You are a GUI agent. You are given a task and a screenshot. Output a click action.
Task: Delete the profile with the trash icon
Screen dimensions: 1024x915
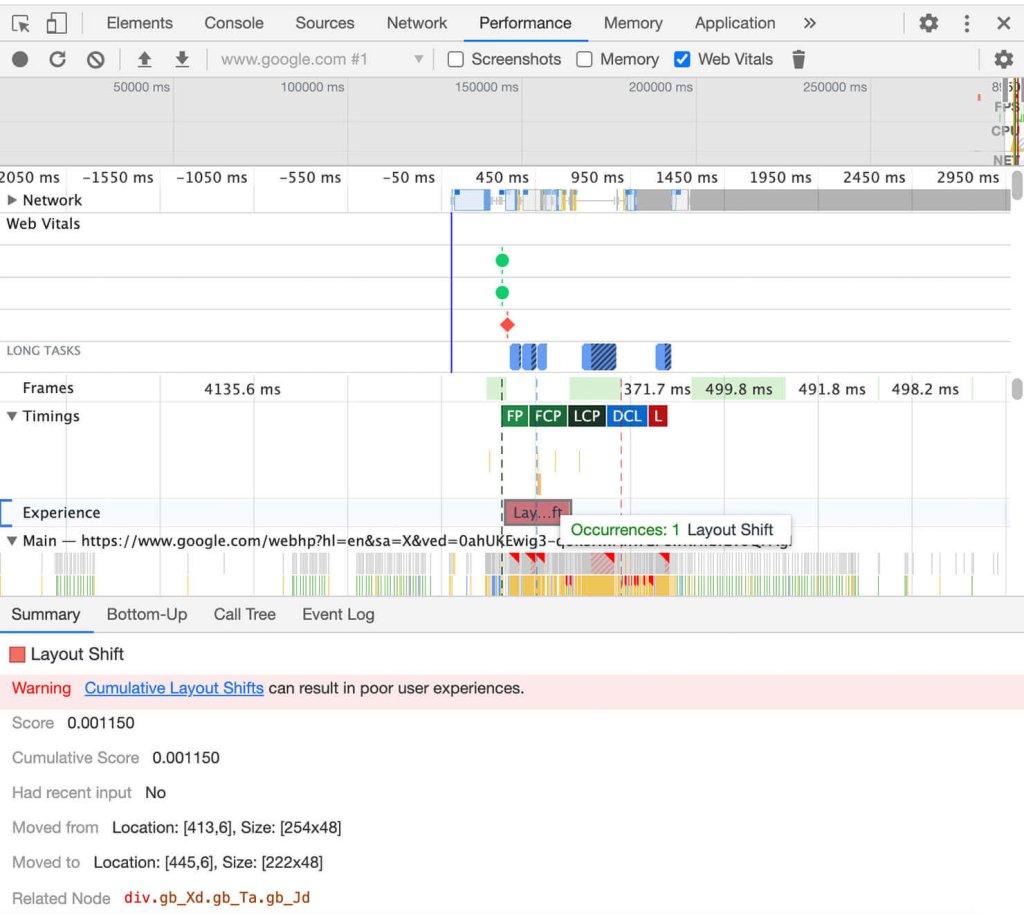798,59
